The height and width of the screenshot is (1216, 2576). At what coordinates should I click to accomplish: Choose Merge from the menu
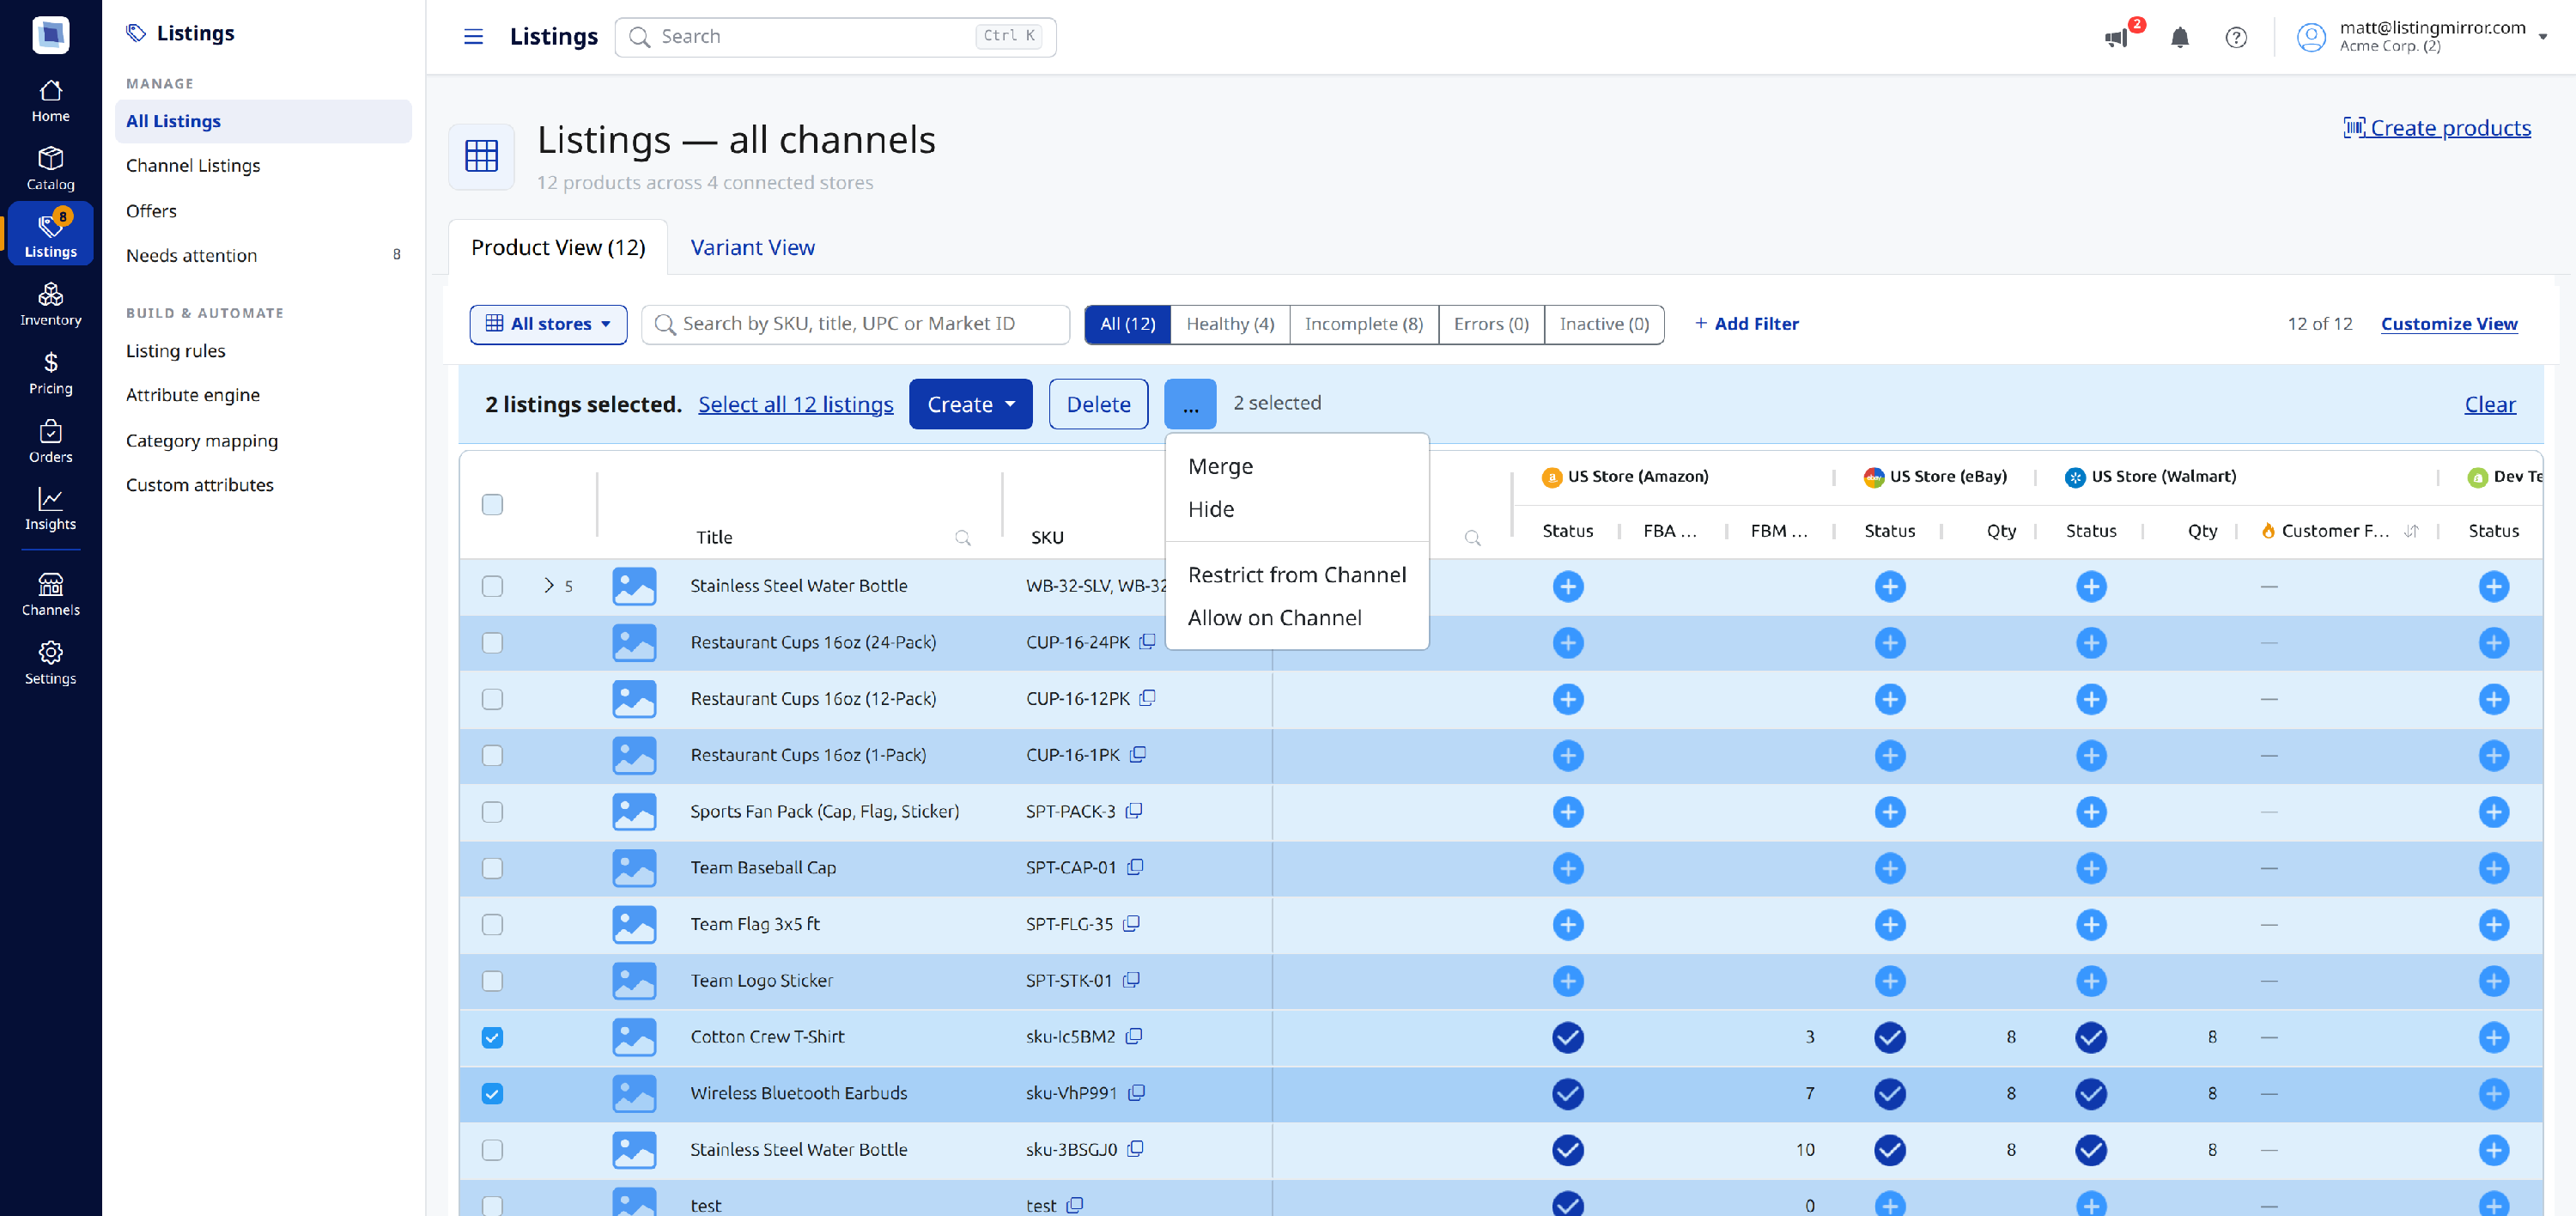pos(1220,466)
